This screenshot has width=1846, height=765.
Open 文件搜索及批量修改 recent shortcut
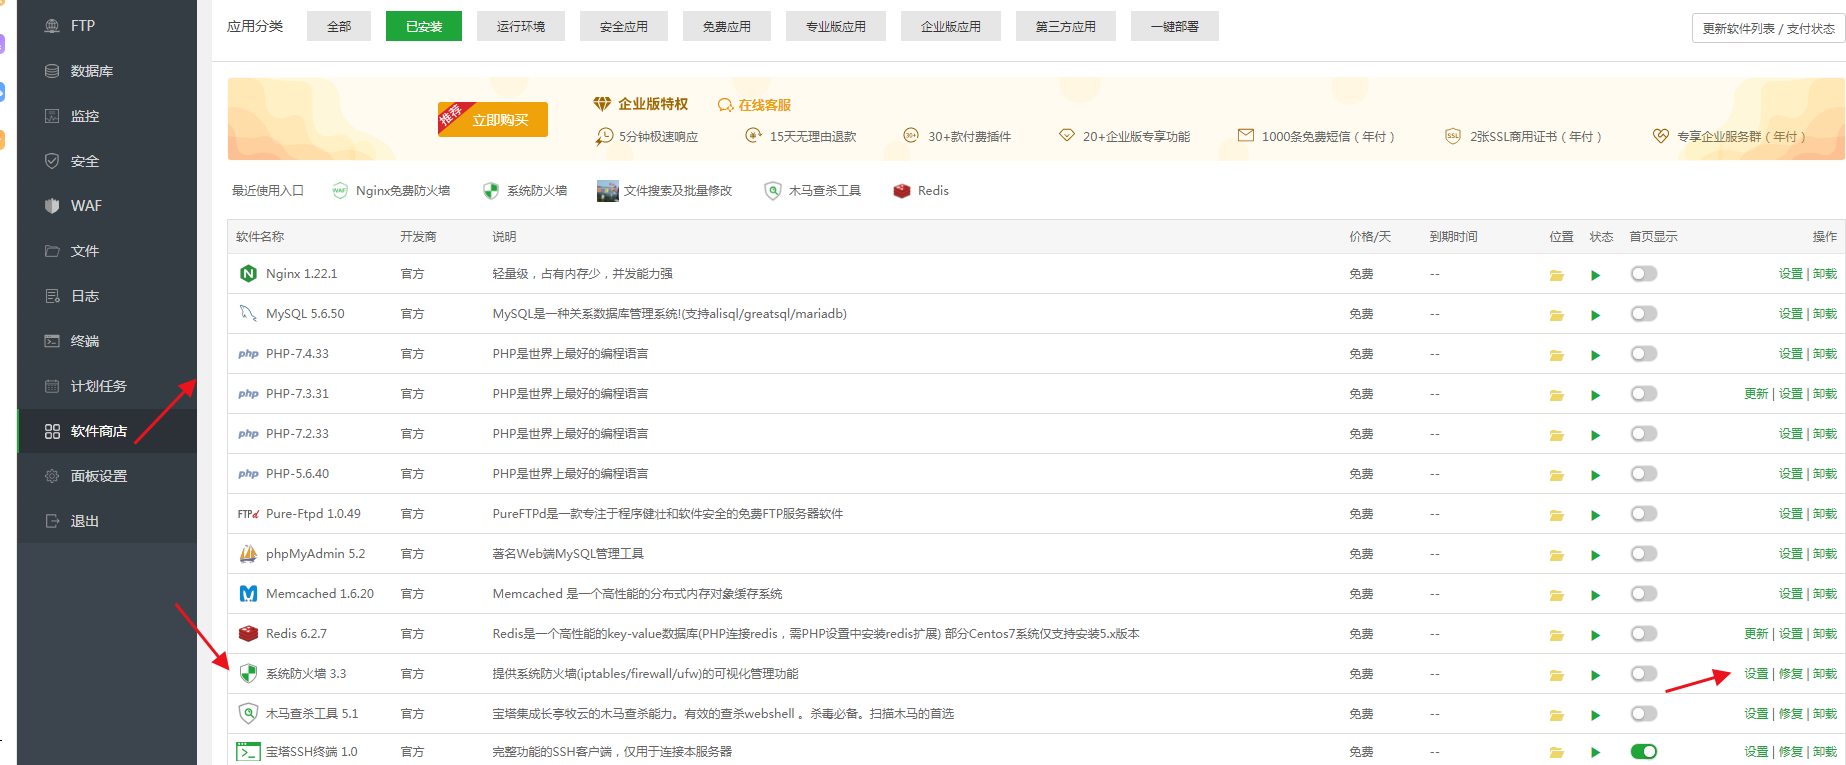(664, 191)
